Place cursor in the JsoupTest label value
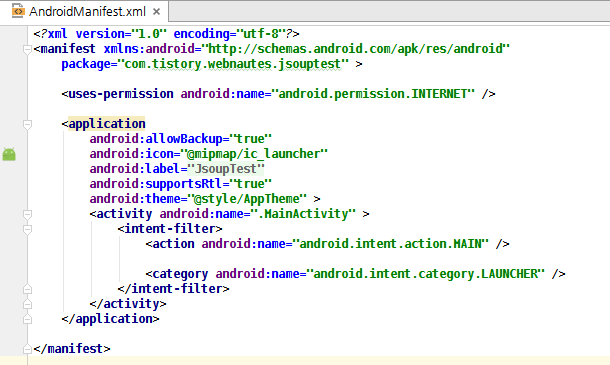Screen dimensions: 610x365 (x=226, y=169)
